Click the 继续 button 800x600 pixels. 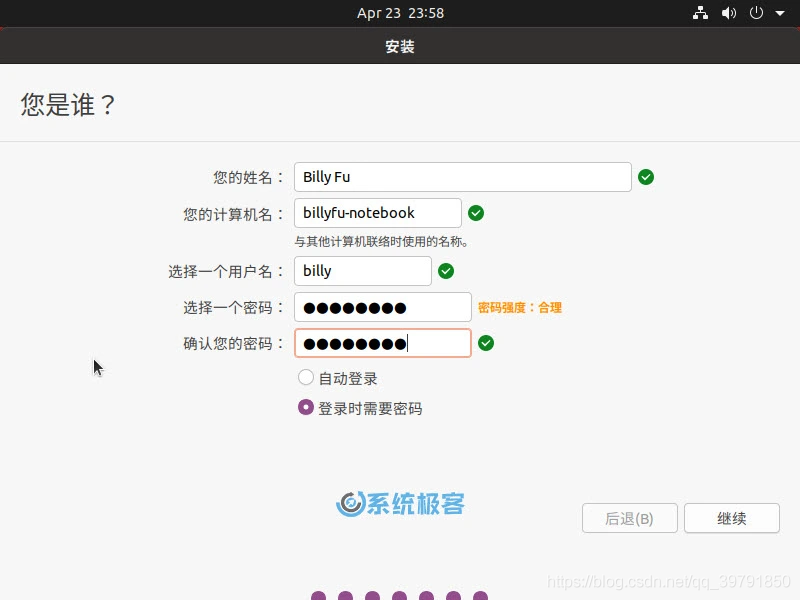tap(732, 518)
